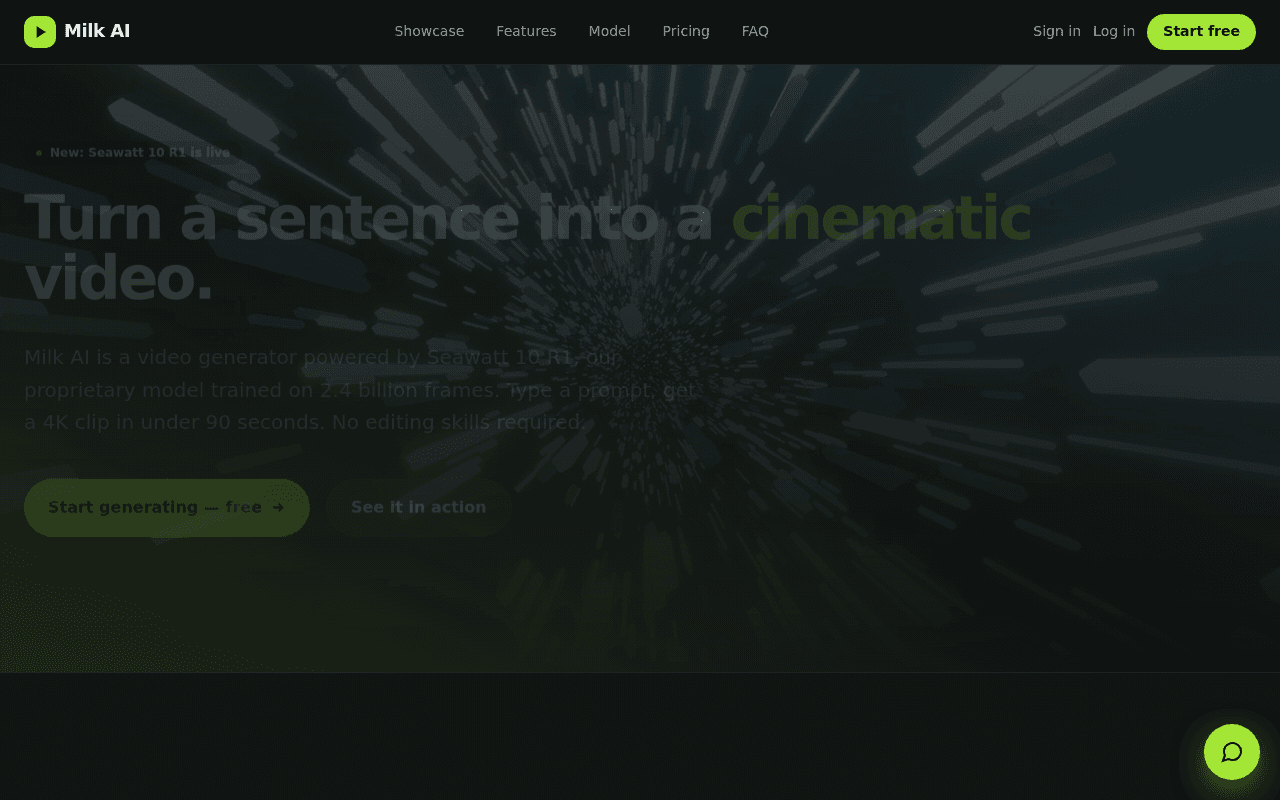Click Start generating — free button
This screenshot has width=1280, height=800.
(x=167, y=507)
